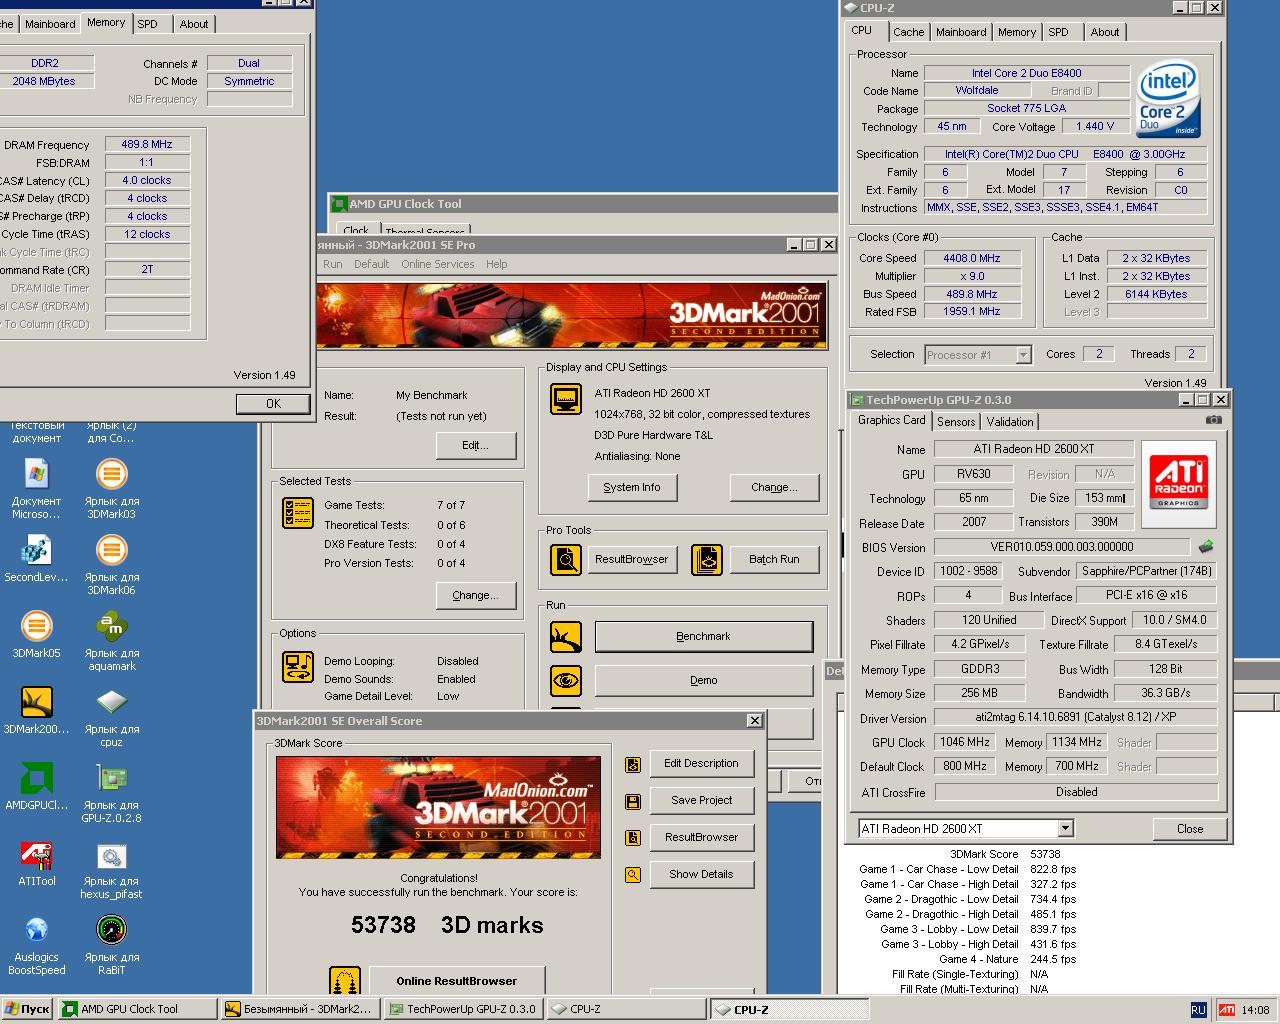Viewport: 1280px width, 1024px height.
Task: Open the GPU-Z.0.2.8 shortcut icon
Action: [111, 778]
